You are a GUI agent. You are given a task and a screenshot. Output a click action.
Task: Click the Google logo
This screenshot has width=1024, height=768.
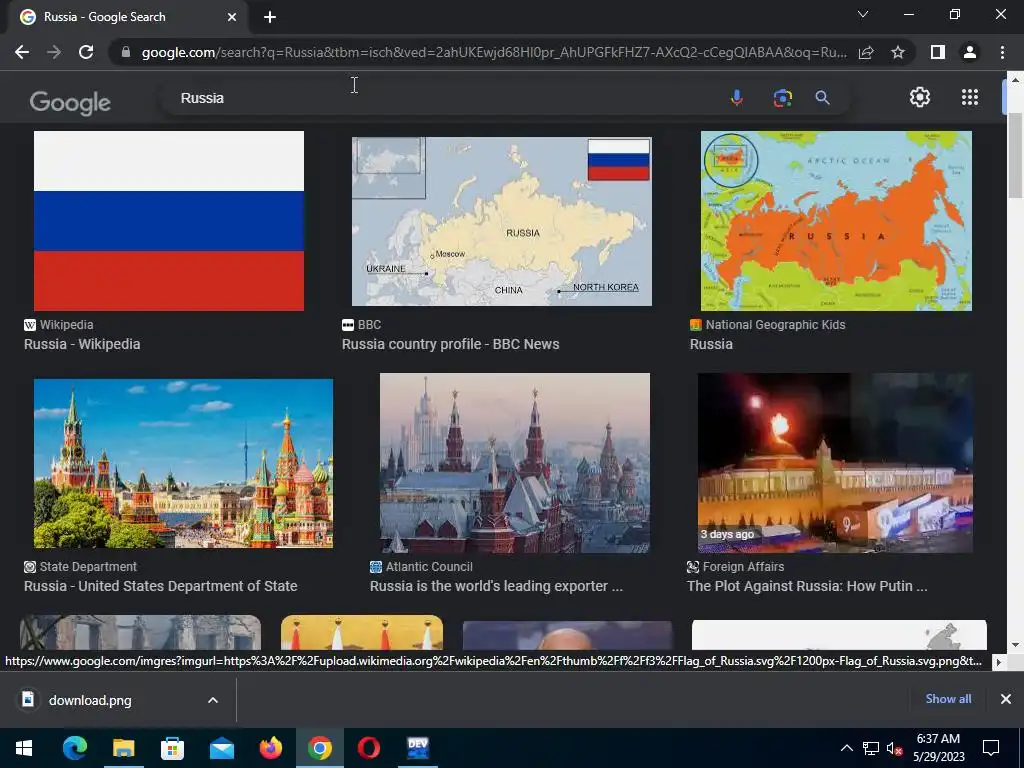click(70, 103)
